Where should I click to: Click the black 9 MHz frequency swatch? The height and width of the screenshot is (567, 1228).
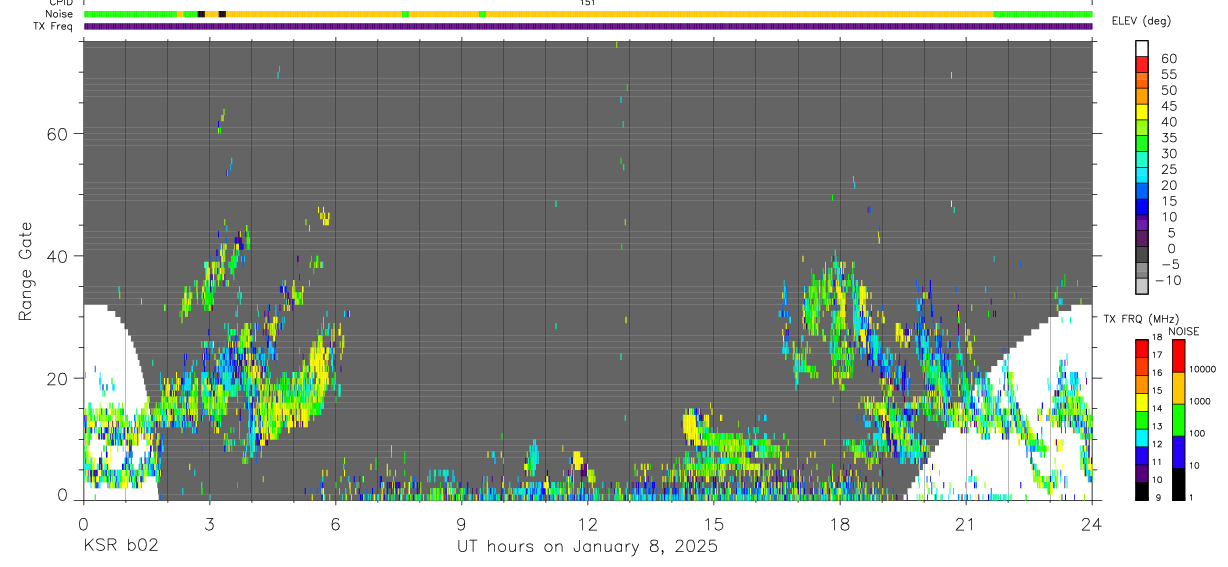(1142, 492)
